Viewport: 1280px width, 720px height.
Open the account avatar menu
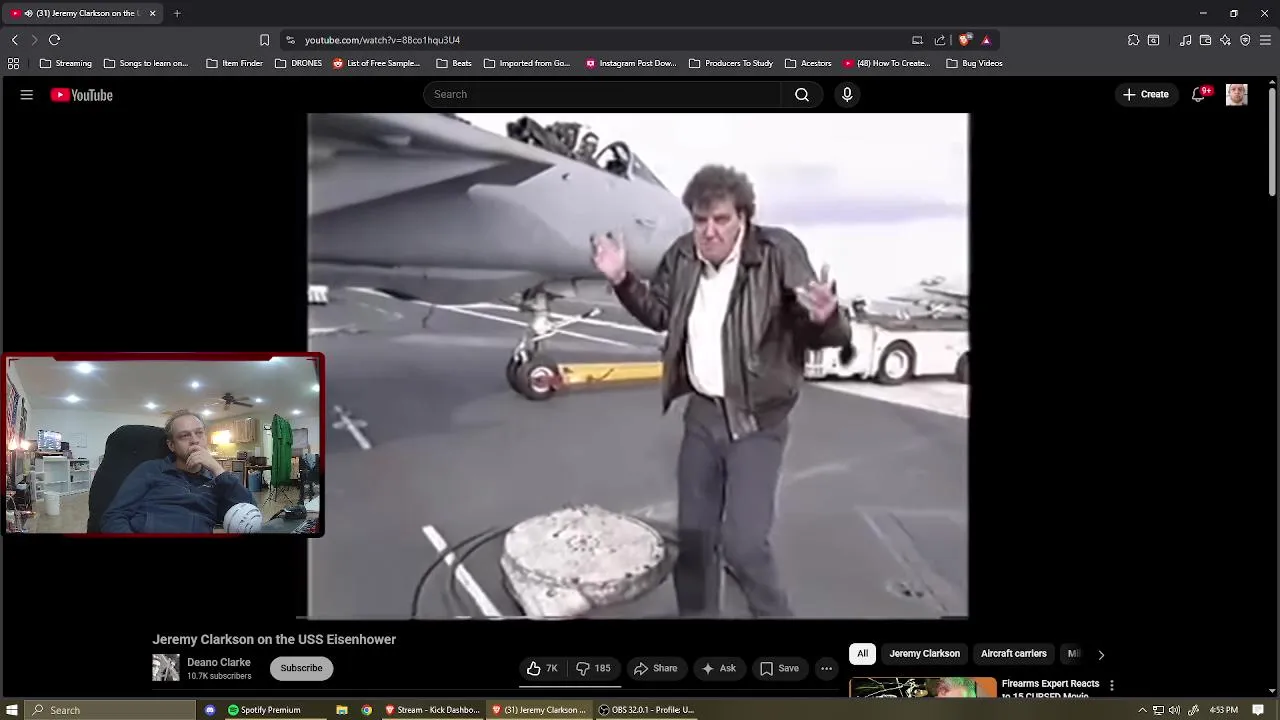click(x=1237, y=94)
